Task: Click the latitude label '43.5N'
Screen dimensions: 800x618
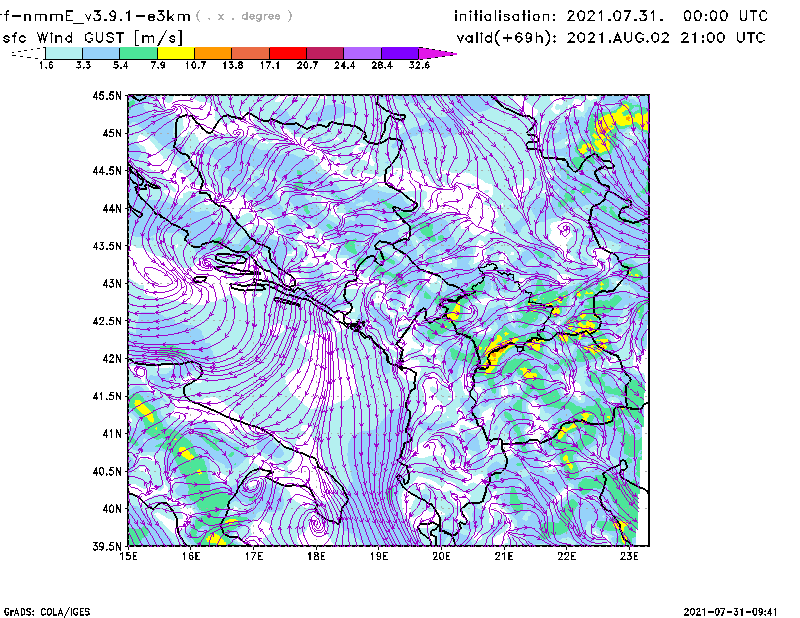Action: click(x=107, y=246)
